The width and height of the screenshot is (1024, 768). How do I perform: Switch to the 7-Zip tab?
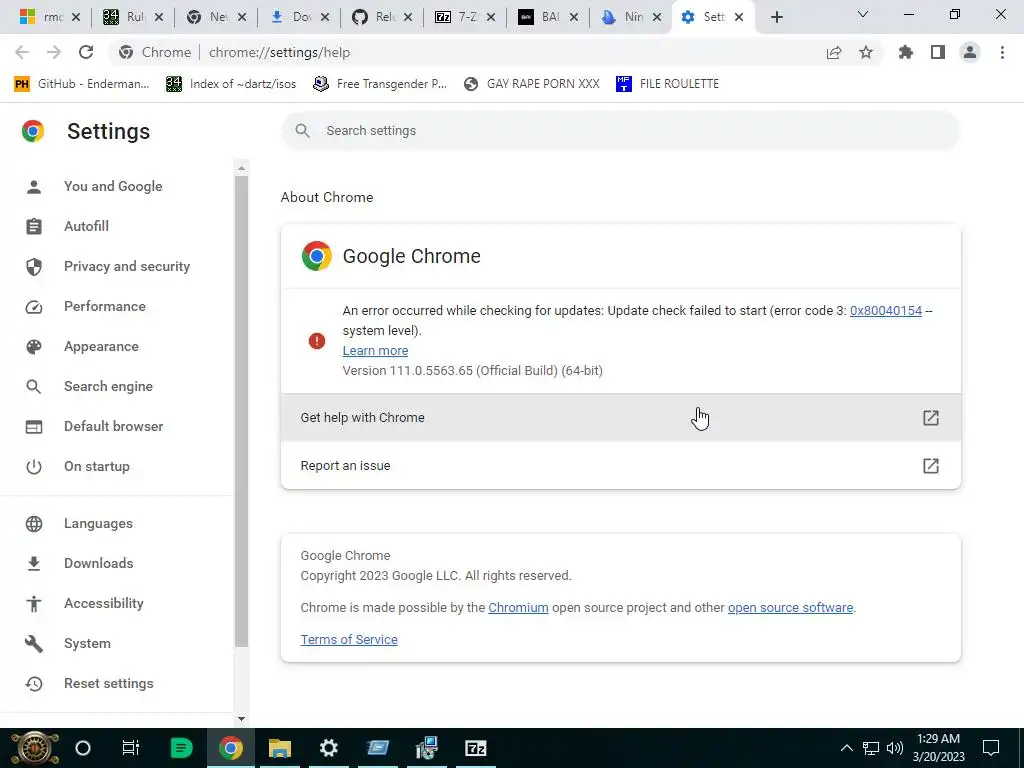click(464, 17)
